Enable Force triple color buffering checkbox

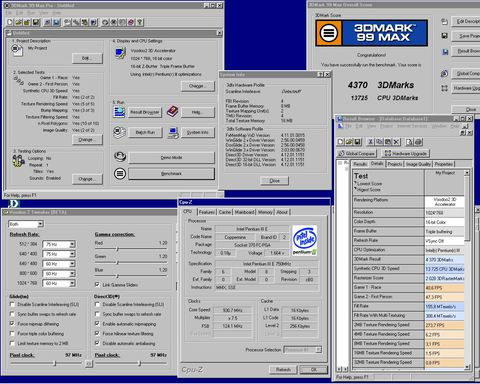point(12,333)
